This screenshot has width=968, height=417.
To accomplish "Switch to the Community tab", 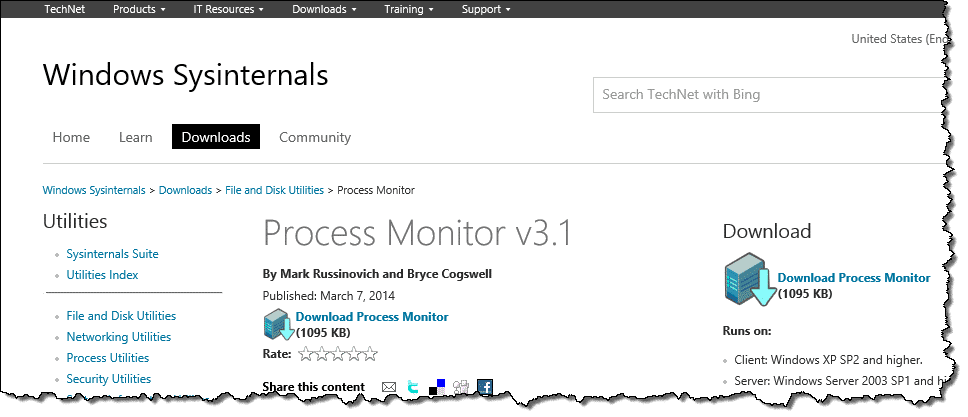I will (315, 137).
